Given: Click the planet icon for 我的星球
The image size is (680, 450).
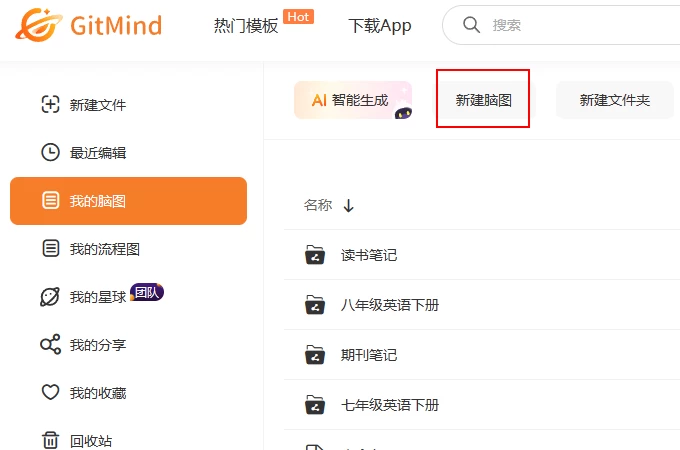Looking at the screenshot, I should pyautogui.click(x=50, y=297).
